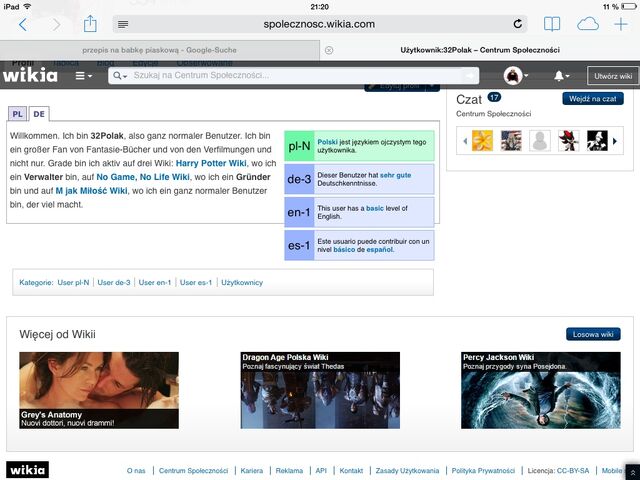Focus the Szukaj na Centrum Społeczności field
The width and height of the screenshot is (640, 480).
296,76
